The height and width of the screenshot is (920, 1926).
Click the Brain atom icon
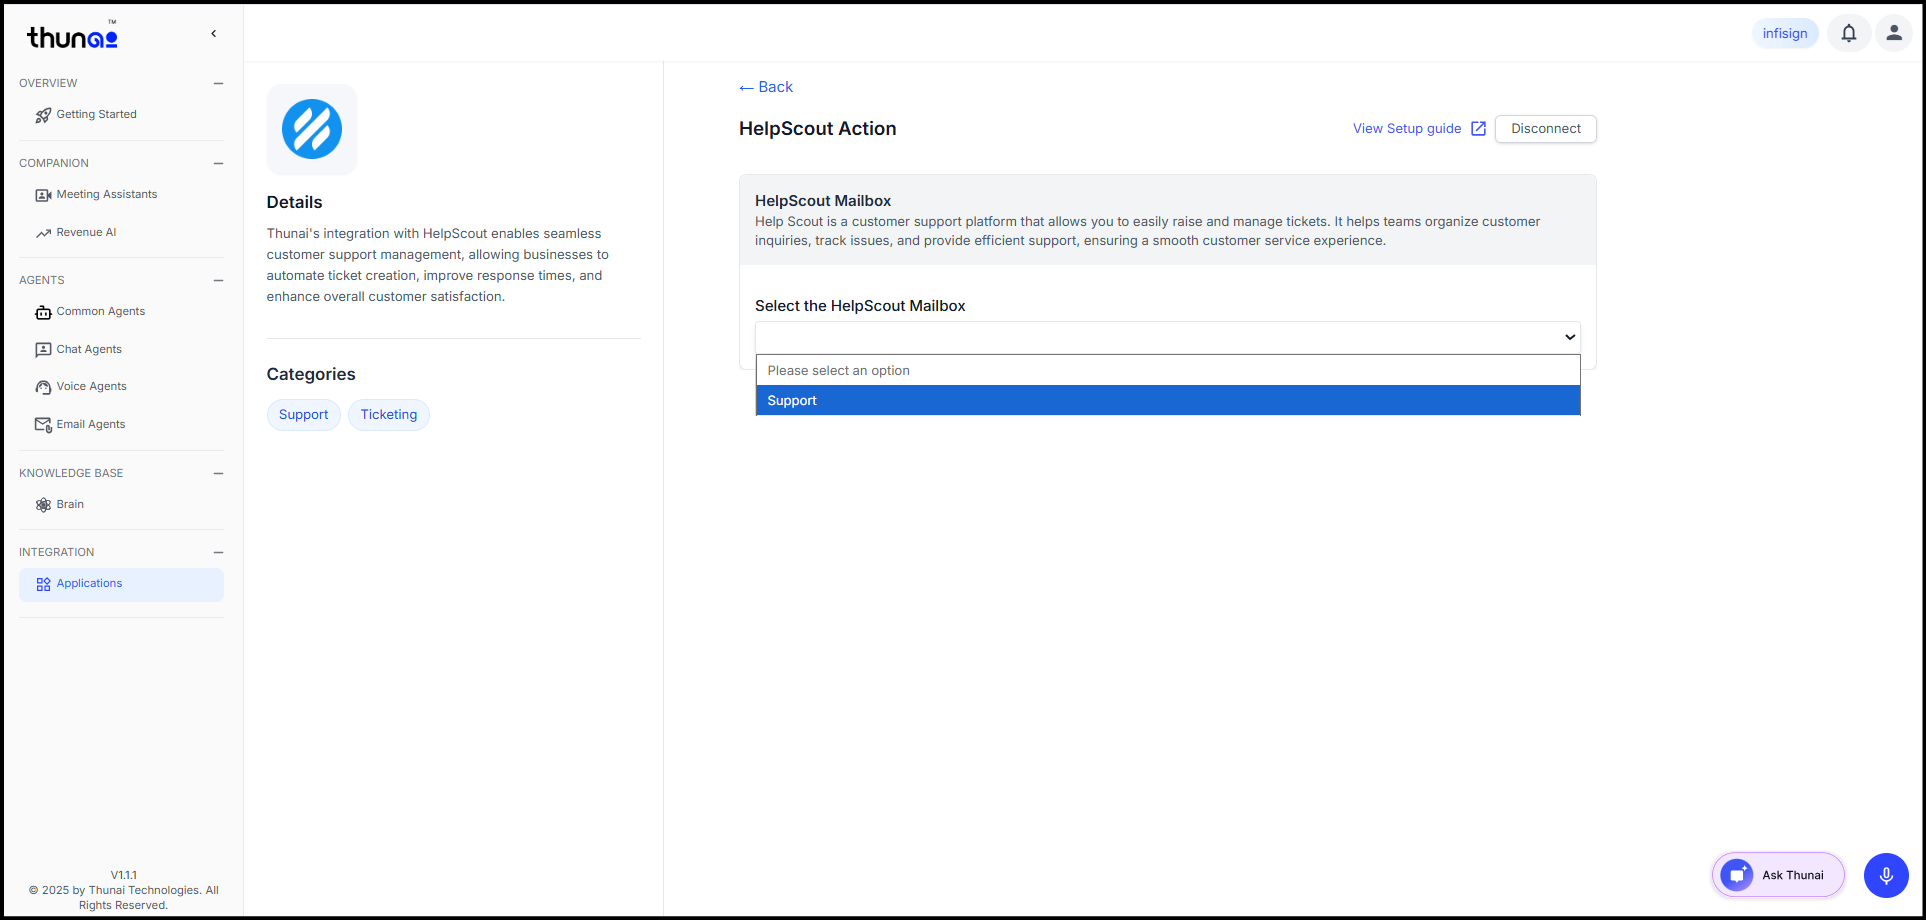pyautogui.click(x=43, y=505)
